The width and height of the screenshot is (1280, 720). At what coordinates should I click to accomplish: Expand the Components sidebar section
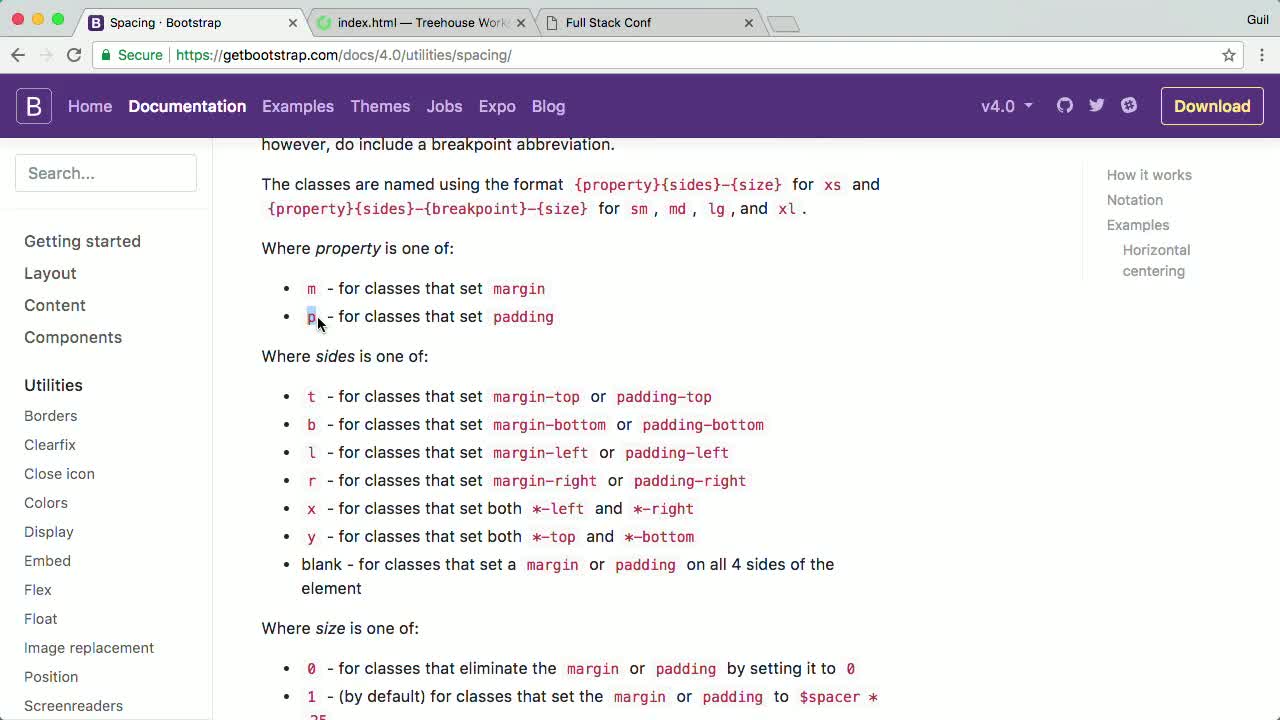73,337
